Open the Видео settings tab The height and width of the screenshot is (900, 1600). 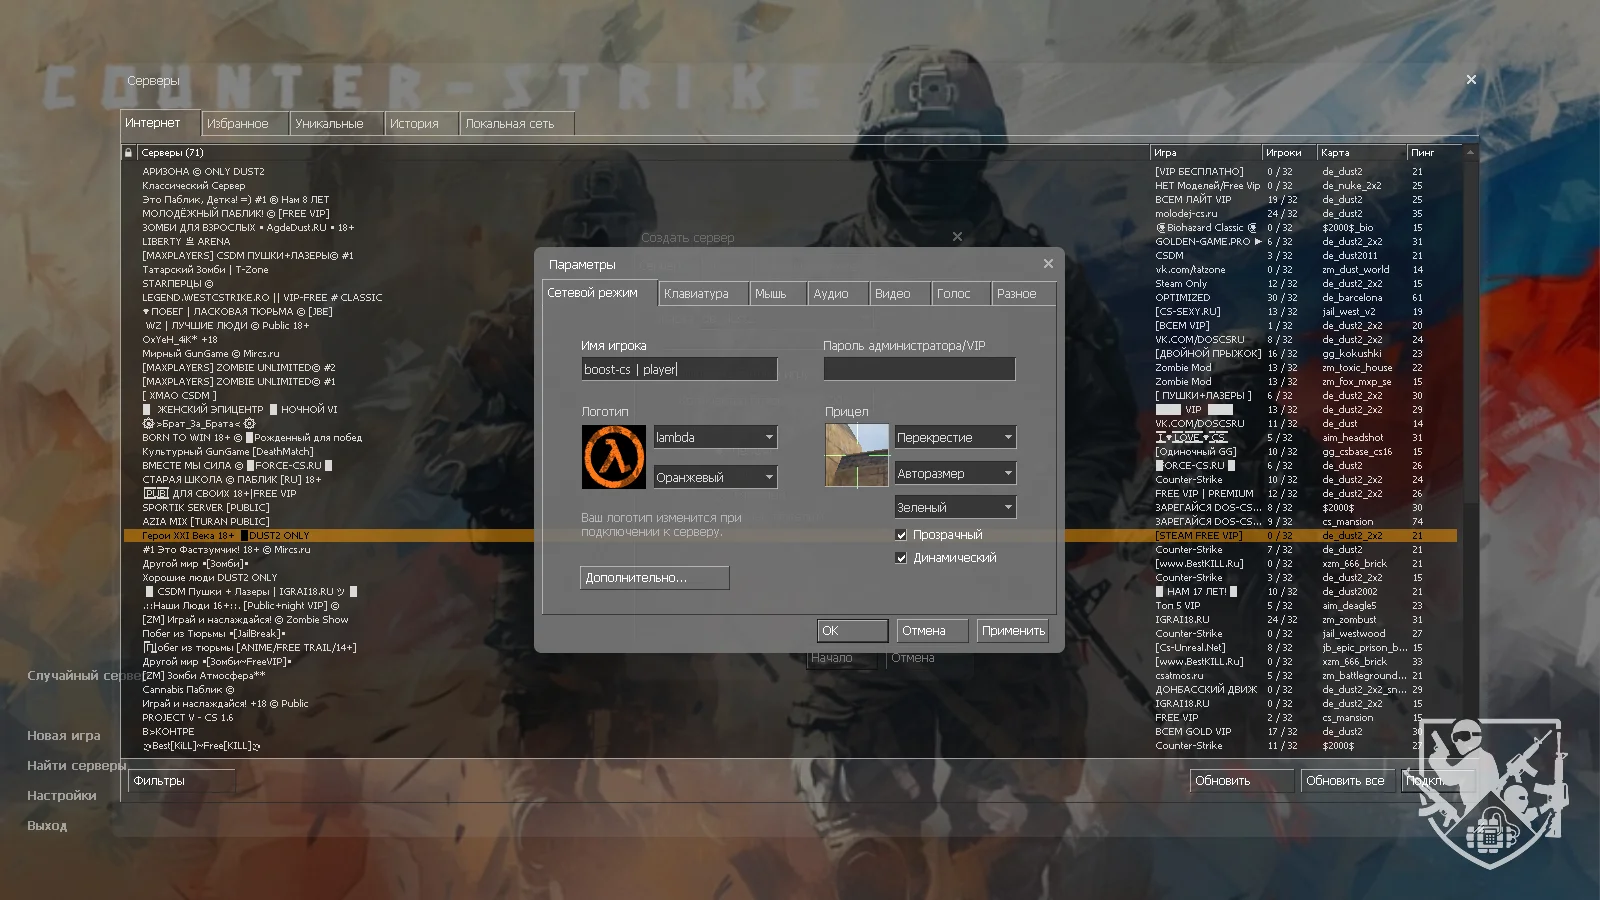tap(892, 294)
